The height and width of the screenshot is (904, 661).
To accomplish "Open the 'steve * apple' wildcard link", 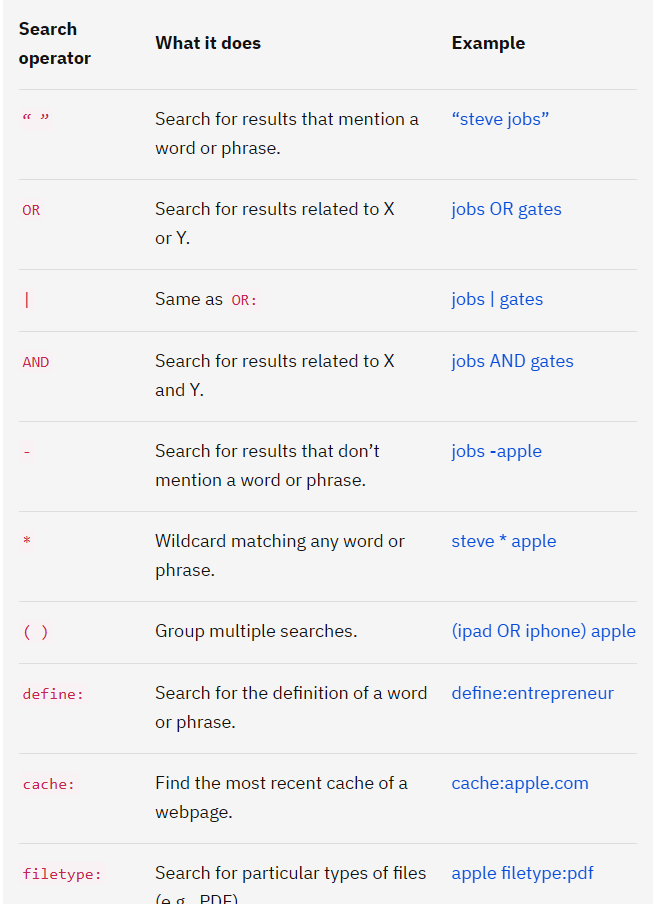I will (x=503, y=541).
